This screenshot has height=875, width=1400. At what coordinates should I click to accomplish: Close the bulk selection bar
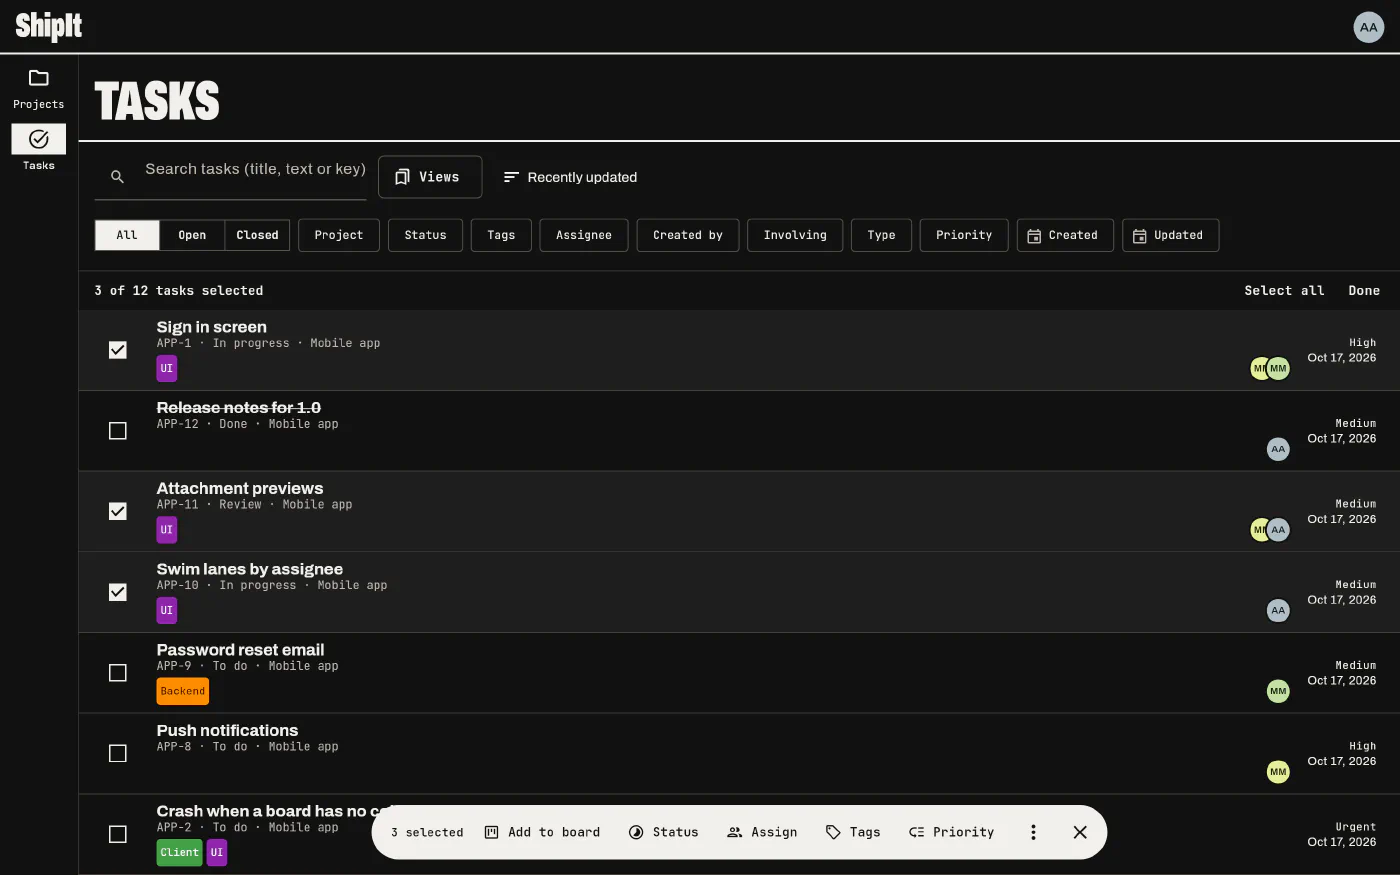coord(1080,832)
